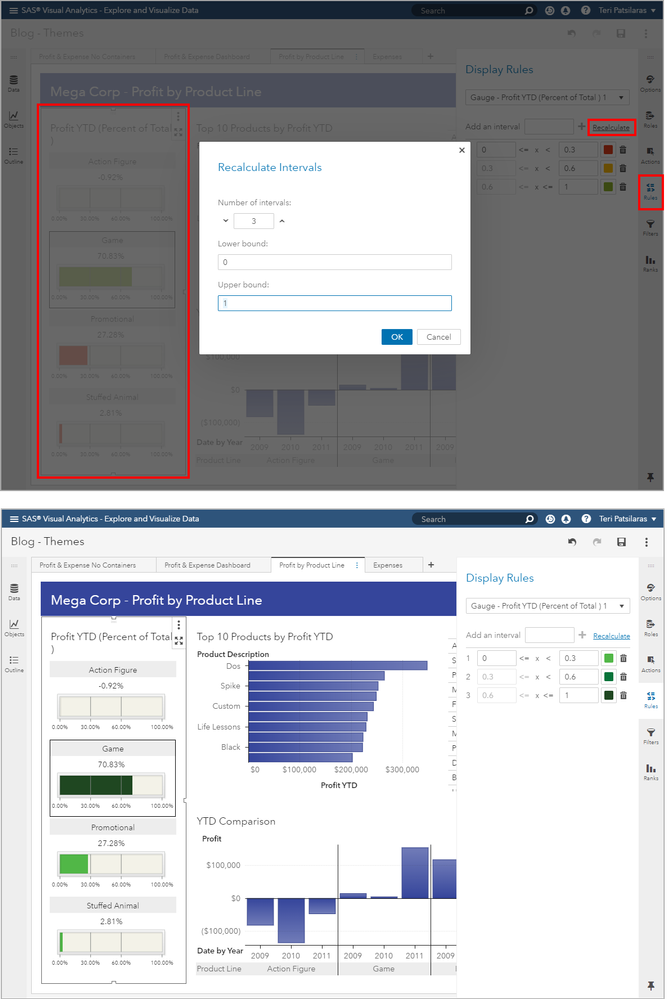This screenshot has height=999, width=667.
Task: Decrease the number of intervals in dialog
Action: (226, 221)
